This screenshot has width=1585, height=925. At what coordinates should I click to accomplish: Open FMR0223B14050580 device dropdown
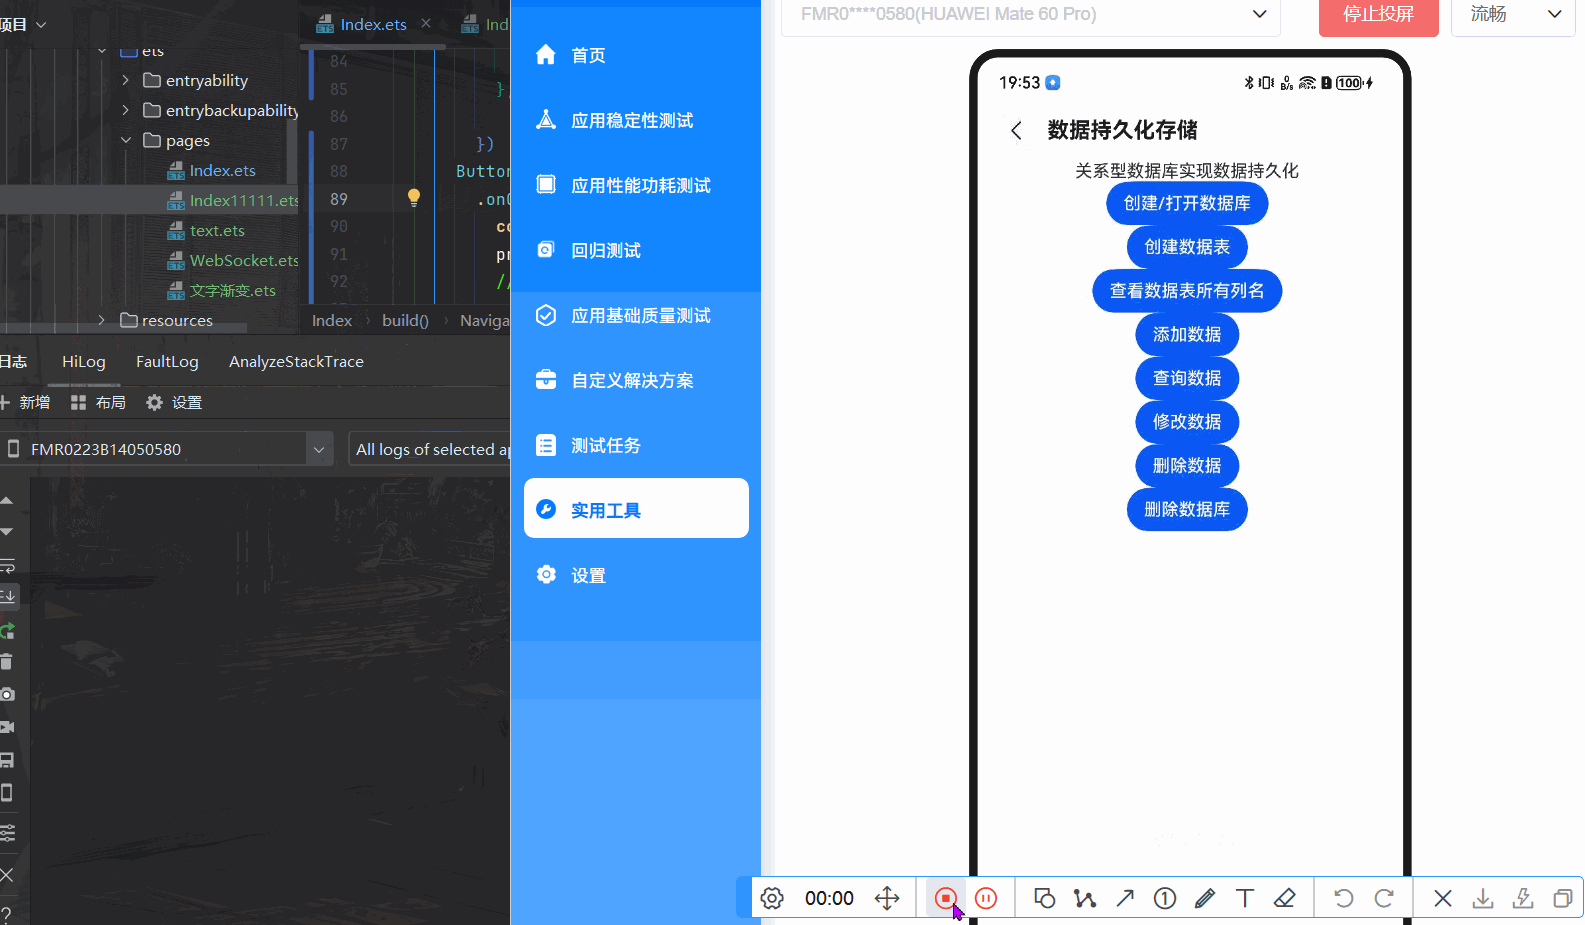(167, 449)
